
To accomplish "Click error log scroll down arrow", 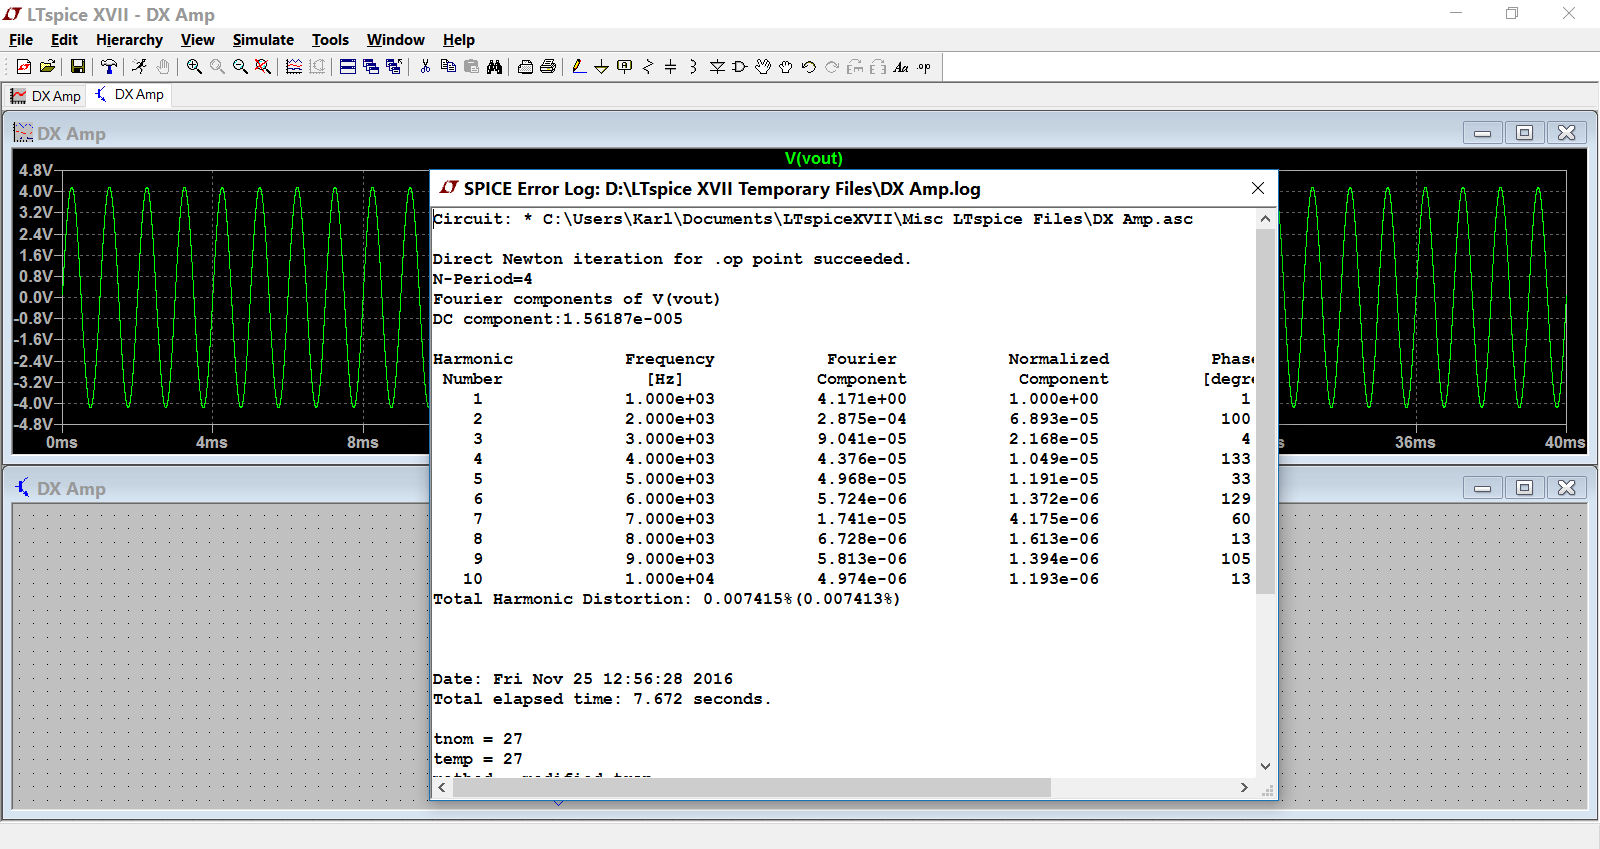I will pyautogui.click(x=1265, y=767).
